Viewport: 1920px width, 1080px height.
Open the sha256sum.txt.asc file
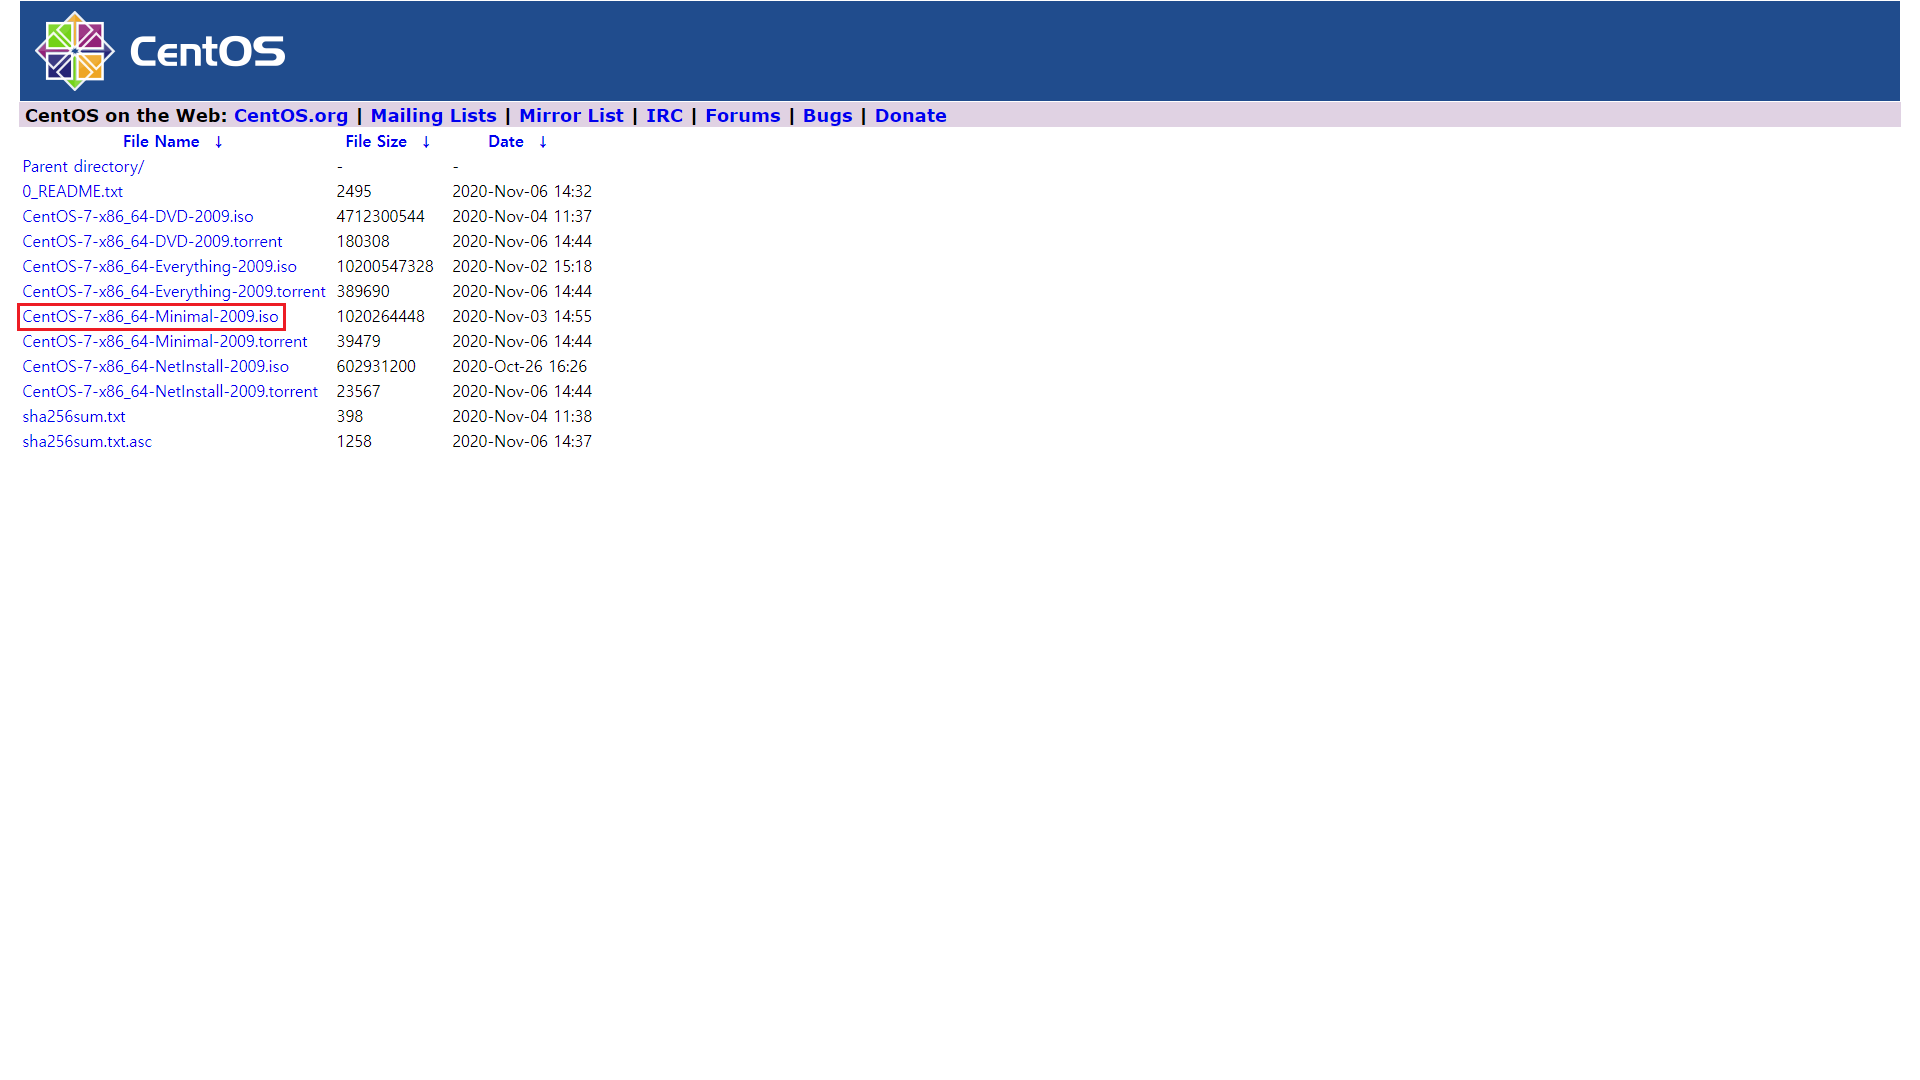coord(87,442)
